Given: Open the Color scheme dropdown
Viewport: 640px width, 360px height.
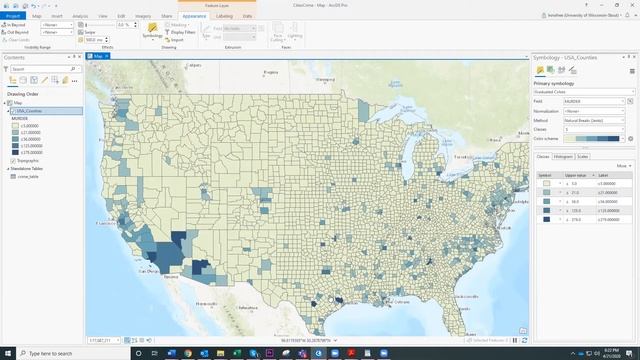Looking at the screenshot, I should tap(594, 139).
